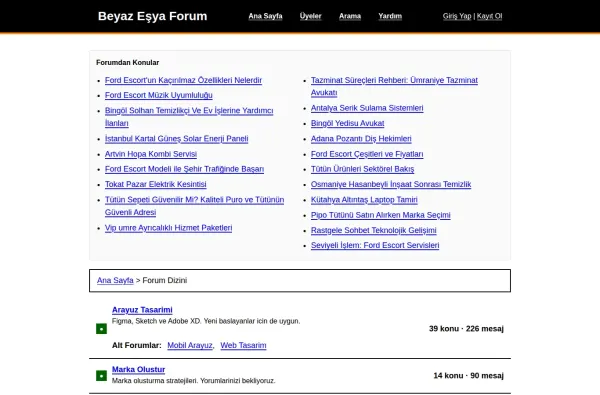Open Tütün Sepeti Güvenilir Mi topic
The height and width of the screenshot is (395, 600).
tap(194, 206)
